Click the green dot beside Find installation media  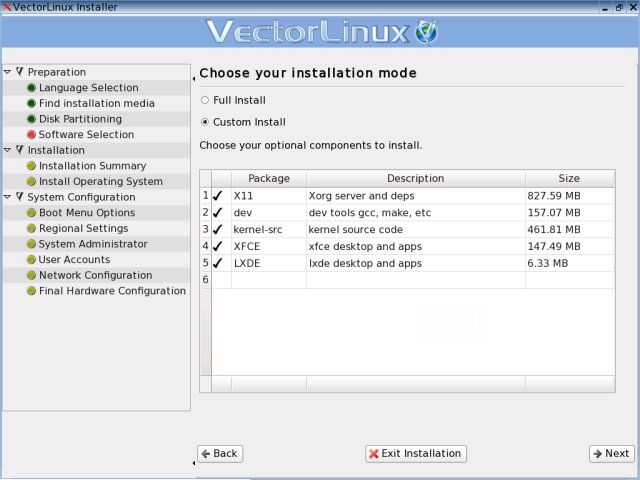click(x=31, y=103)
